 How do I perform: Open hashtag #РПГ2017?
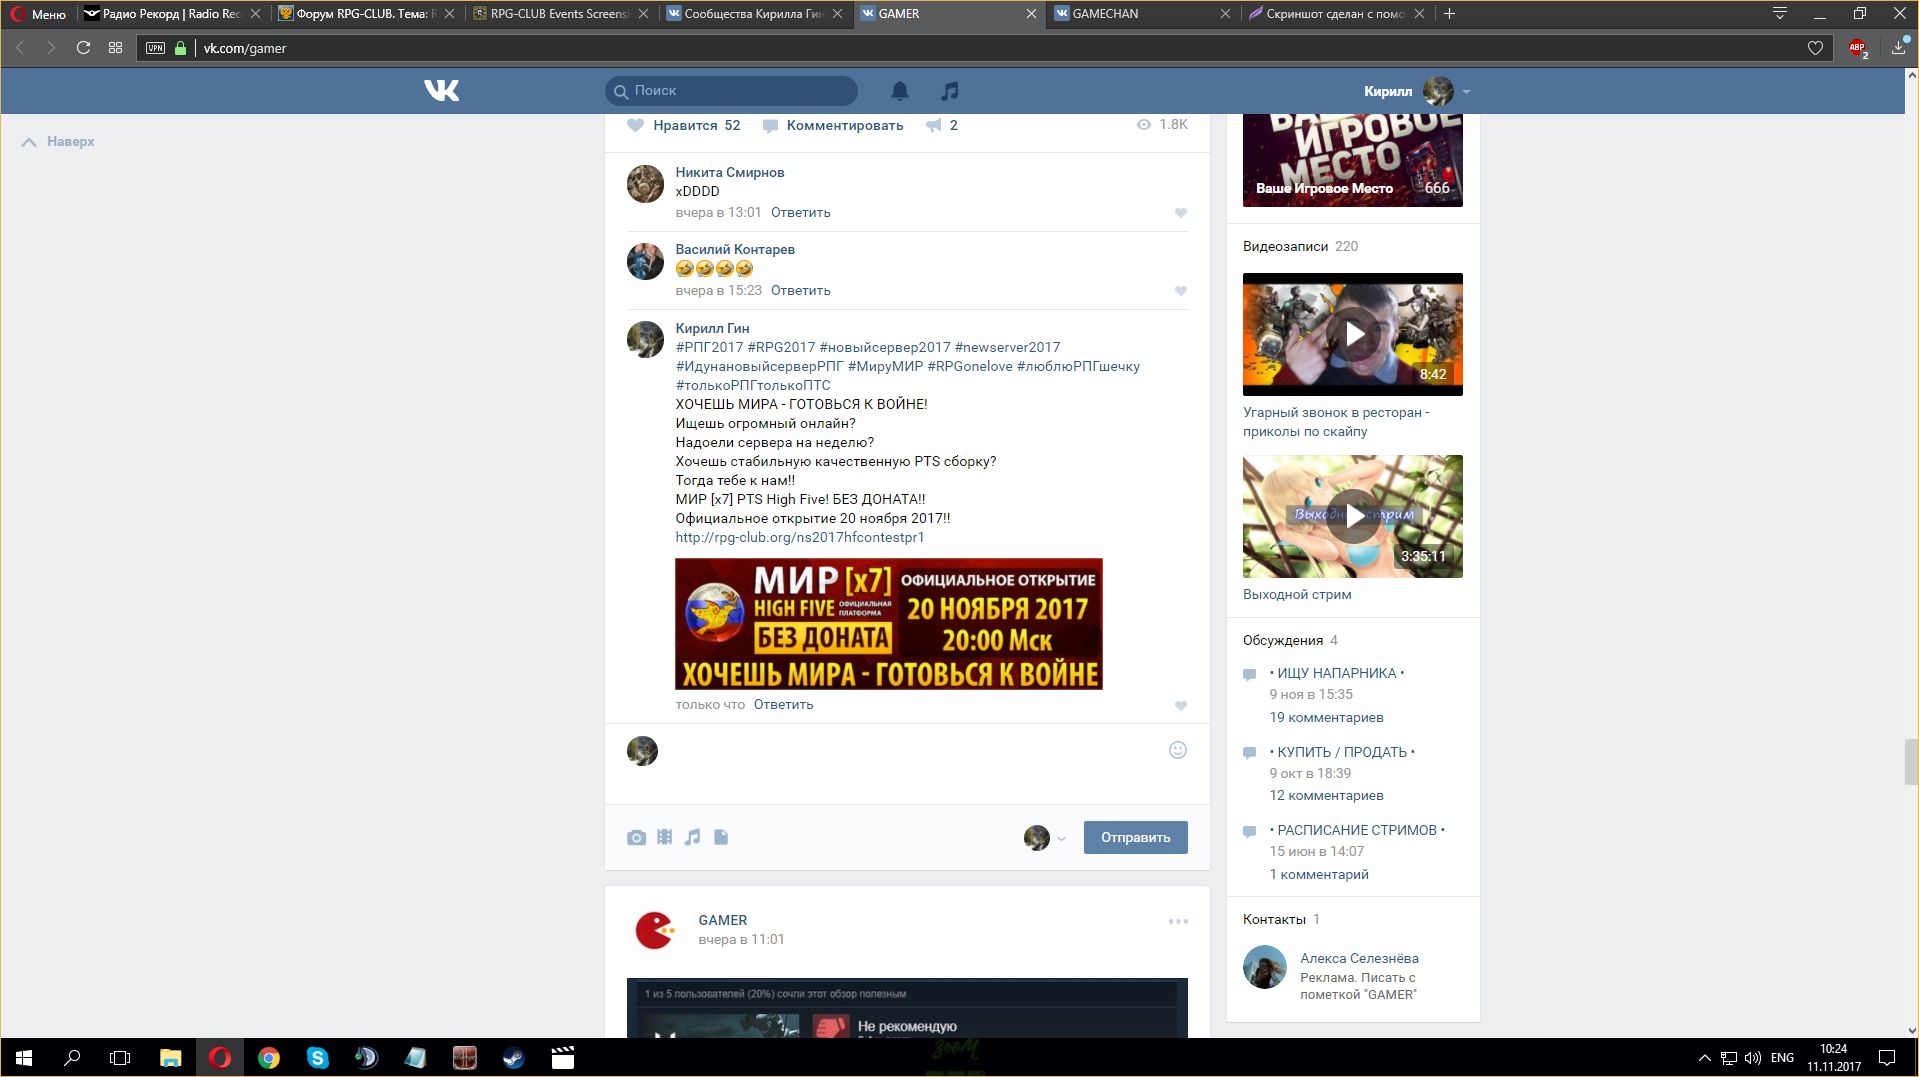pyautogui.click(x=709, y=347)
